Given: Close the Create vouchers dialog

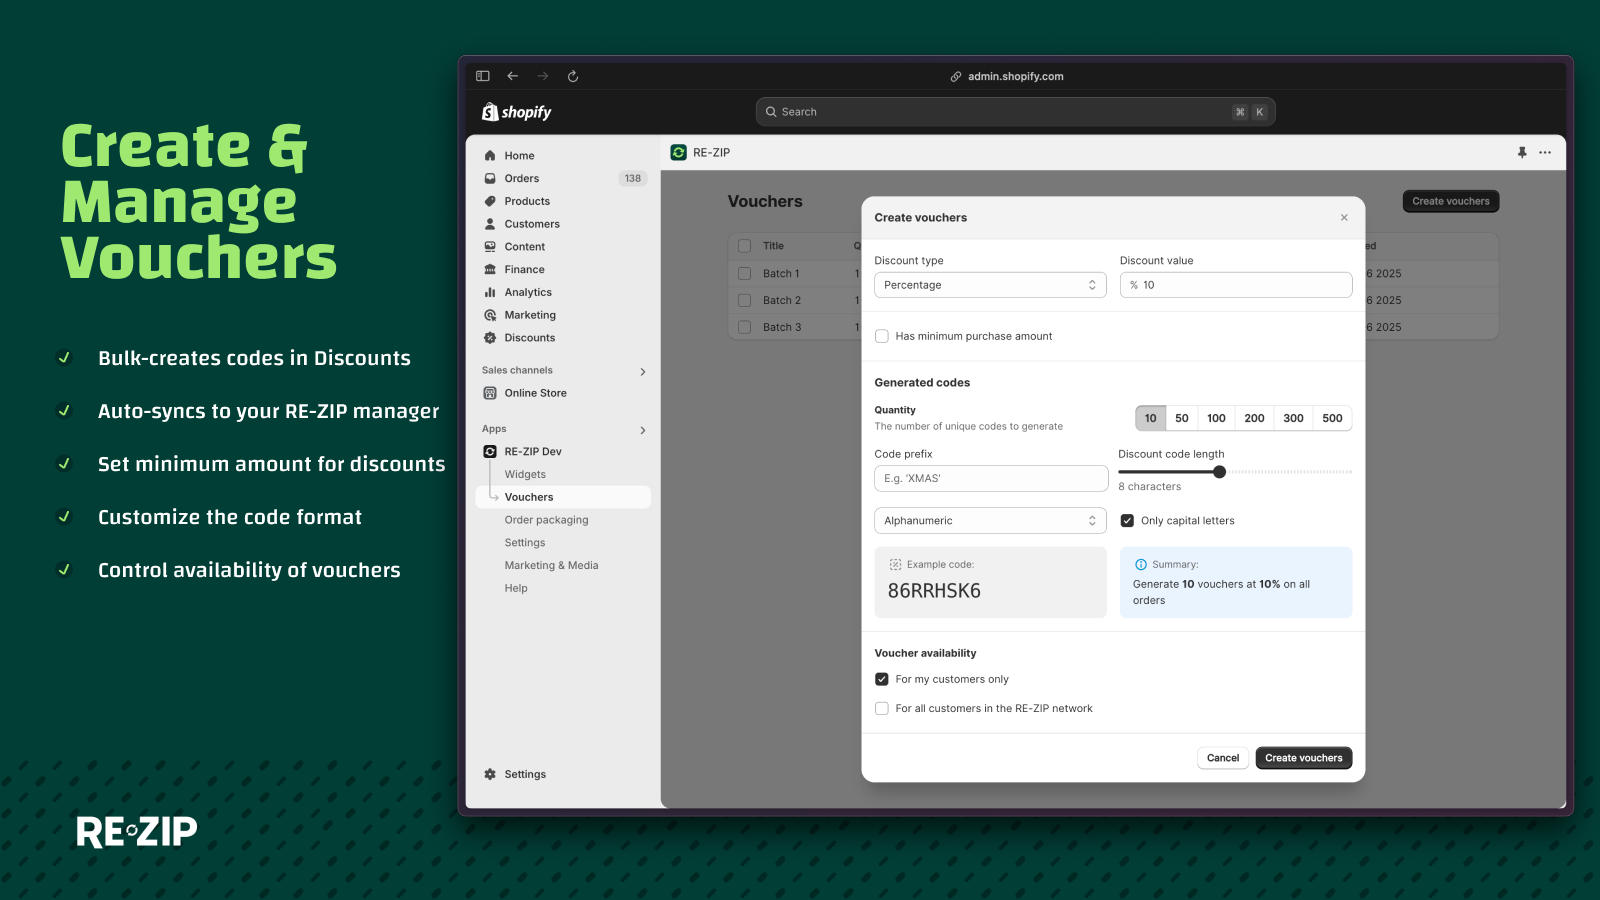Looking at the screenshot, I should [x=1344, y=217].
